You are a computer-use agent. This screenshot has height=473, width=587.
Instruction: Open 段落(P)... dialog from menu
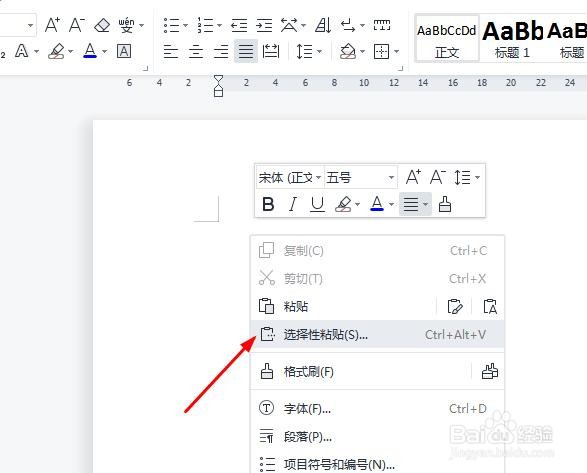click(x=377, y=437)
